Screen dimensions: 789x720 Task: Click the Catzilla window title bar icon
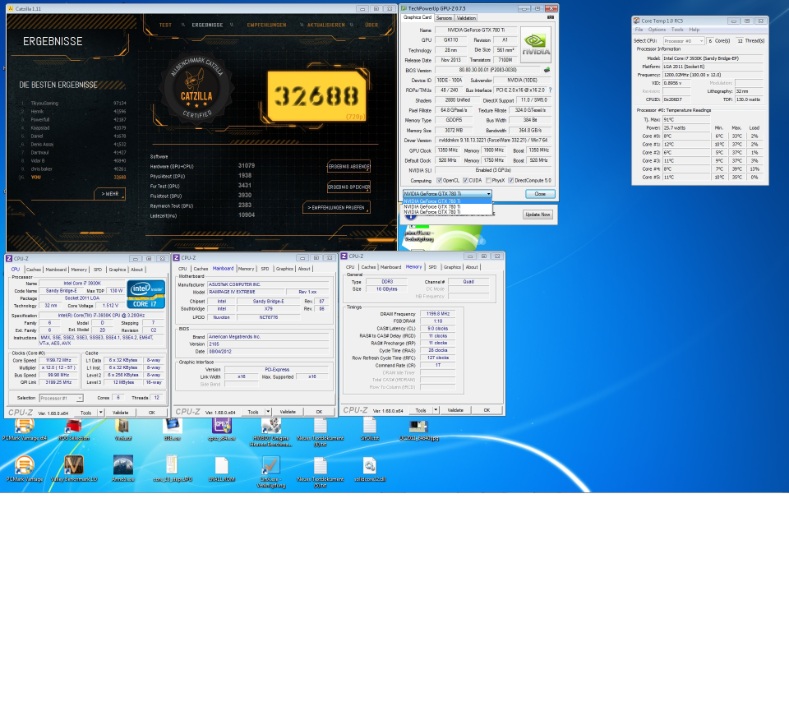(x=11, y=9)
